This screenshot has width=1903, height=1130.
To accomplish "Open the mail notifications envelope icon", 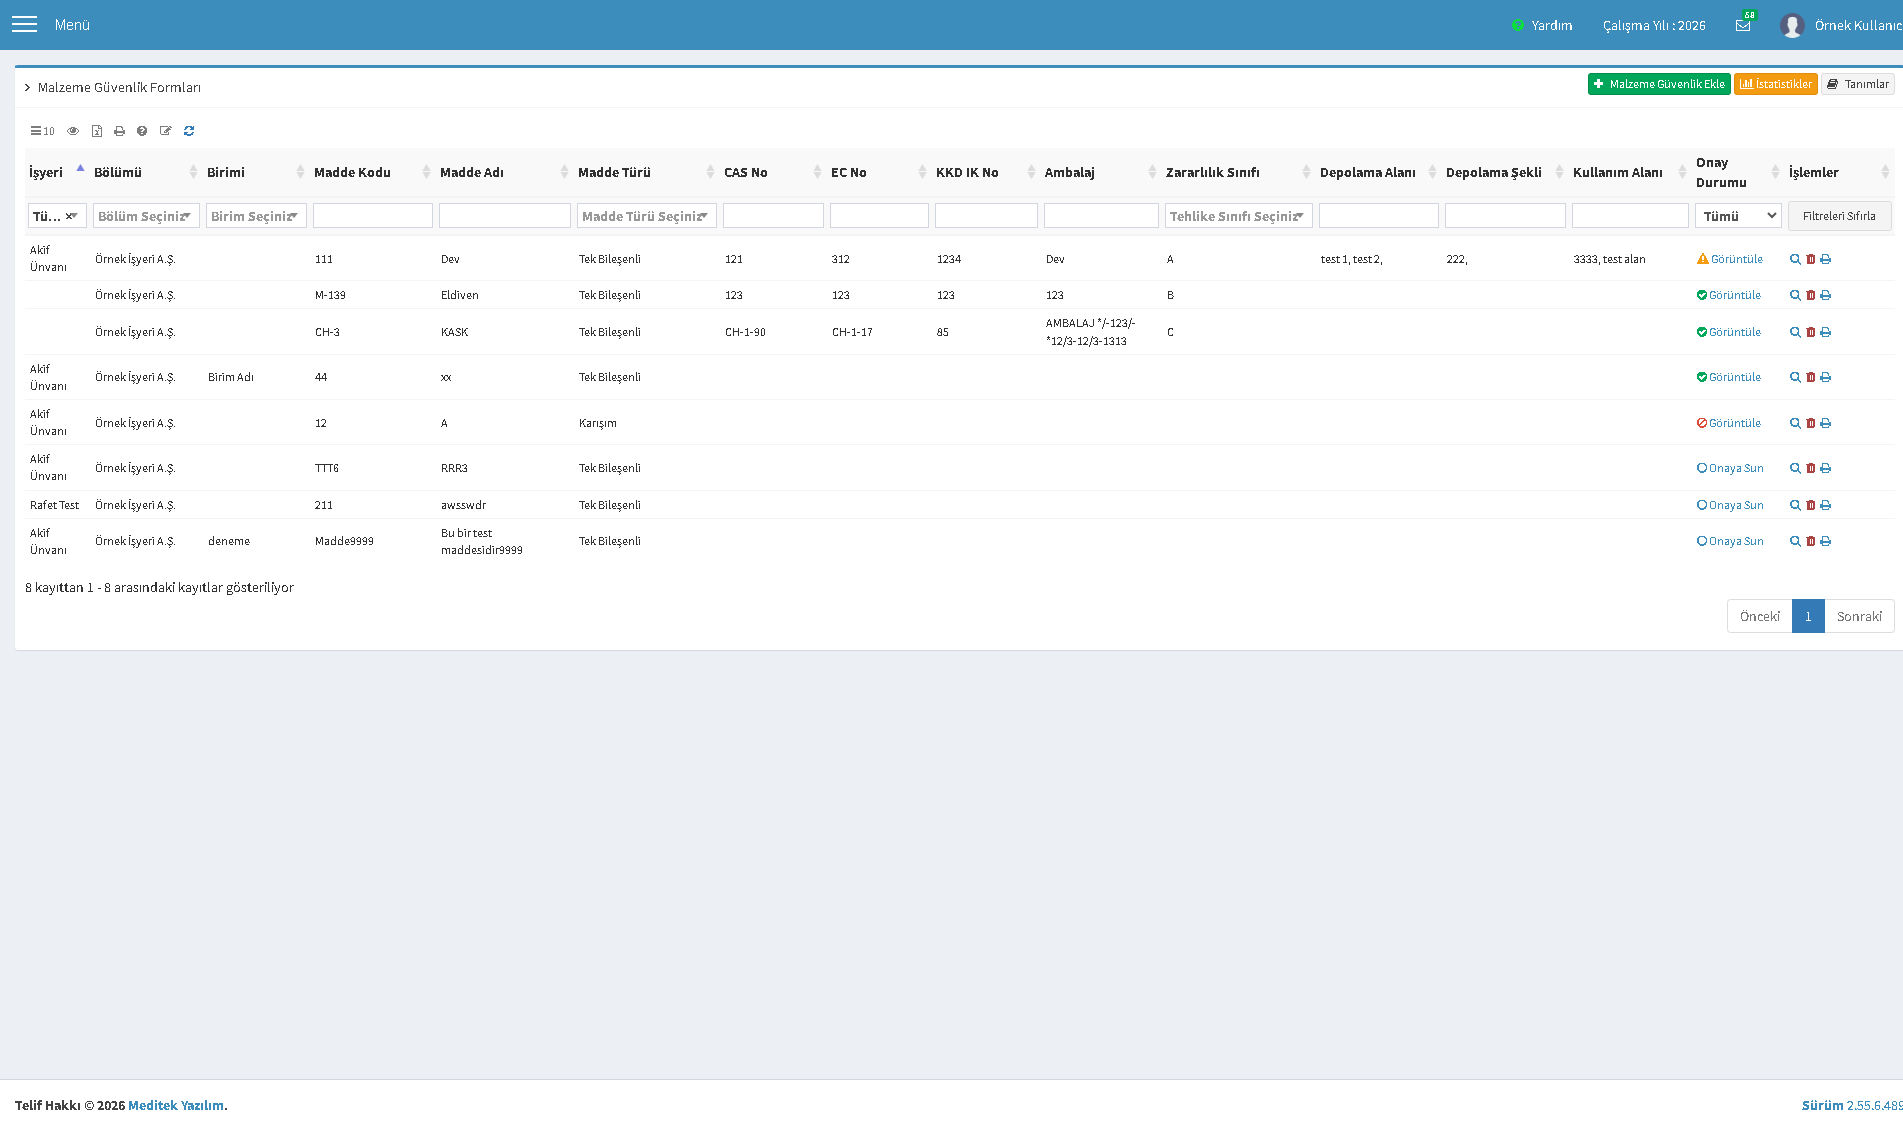I will click(x=1743, y=25).
